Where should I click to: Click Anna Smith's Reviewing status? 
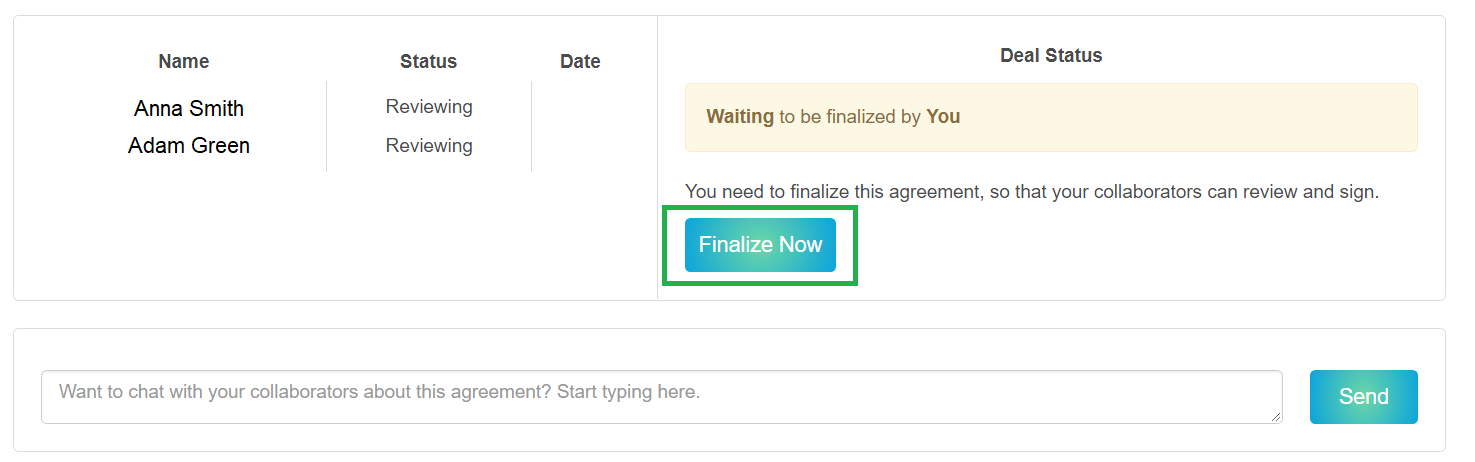pos(429,107)
